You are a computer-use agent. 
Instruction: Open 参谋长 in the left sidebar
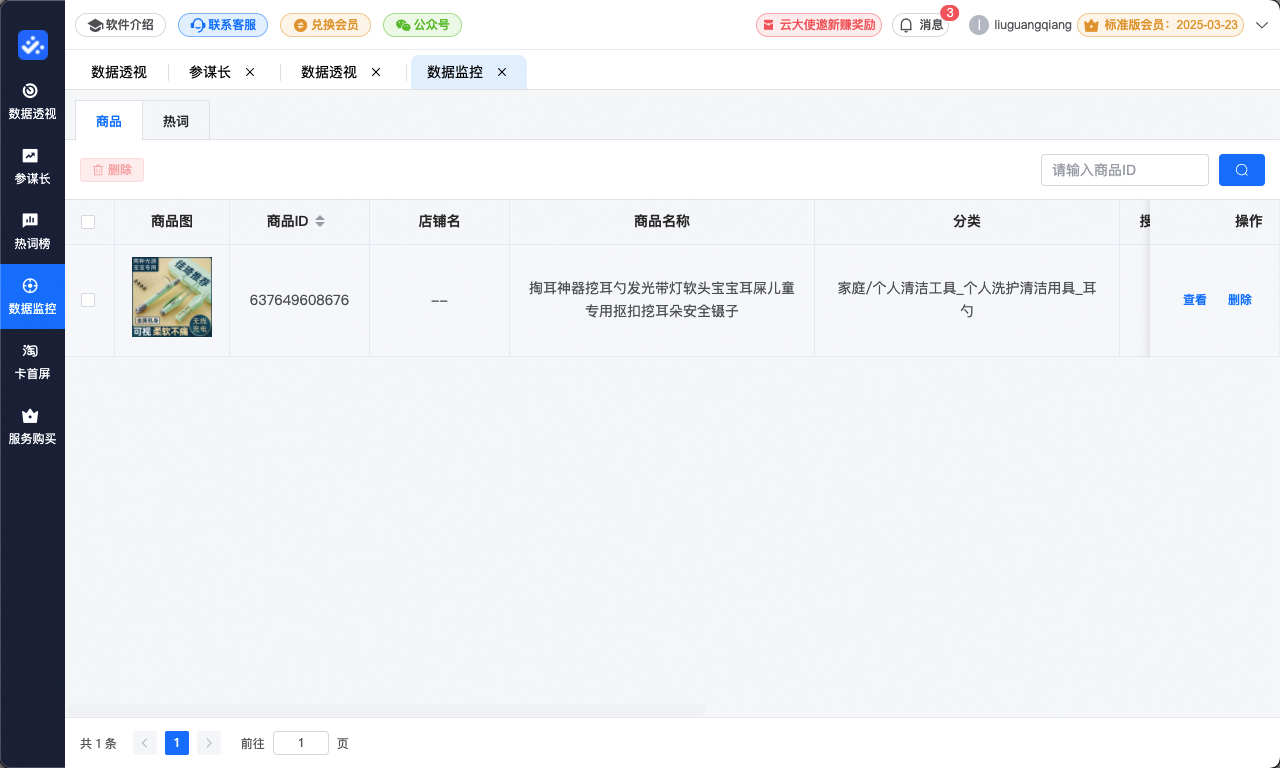32,166
